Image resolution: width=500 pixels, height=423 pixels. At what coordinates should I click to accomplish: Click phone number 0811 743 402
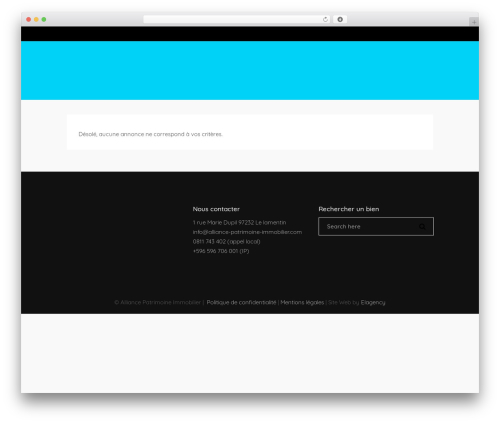209,241
